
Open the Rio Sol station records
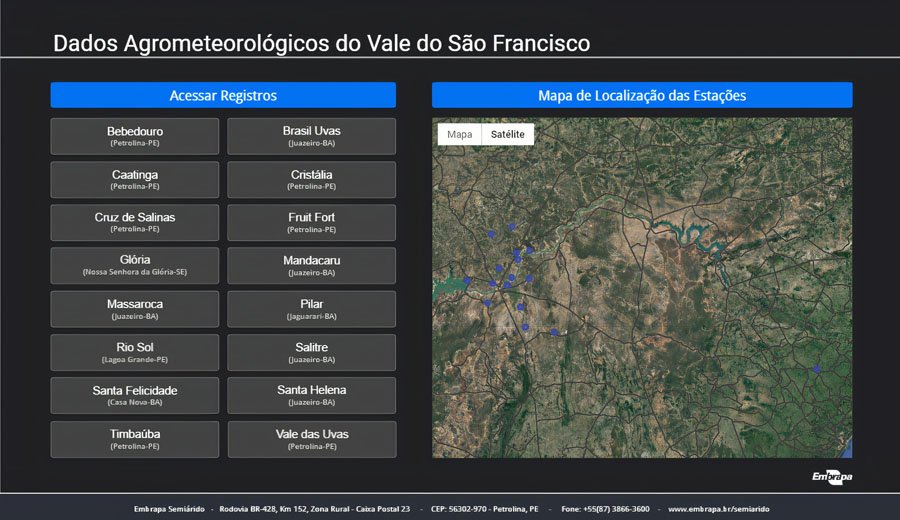click(x=135, y=353)
